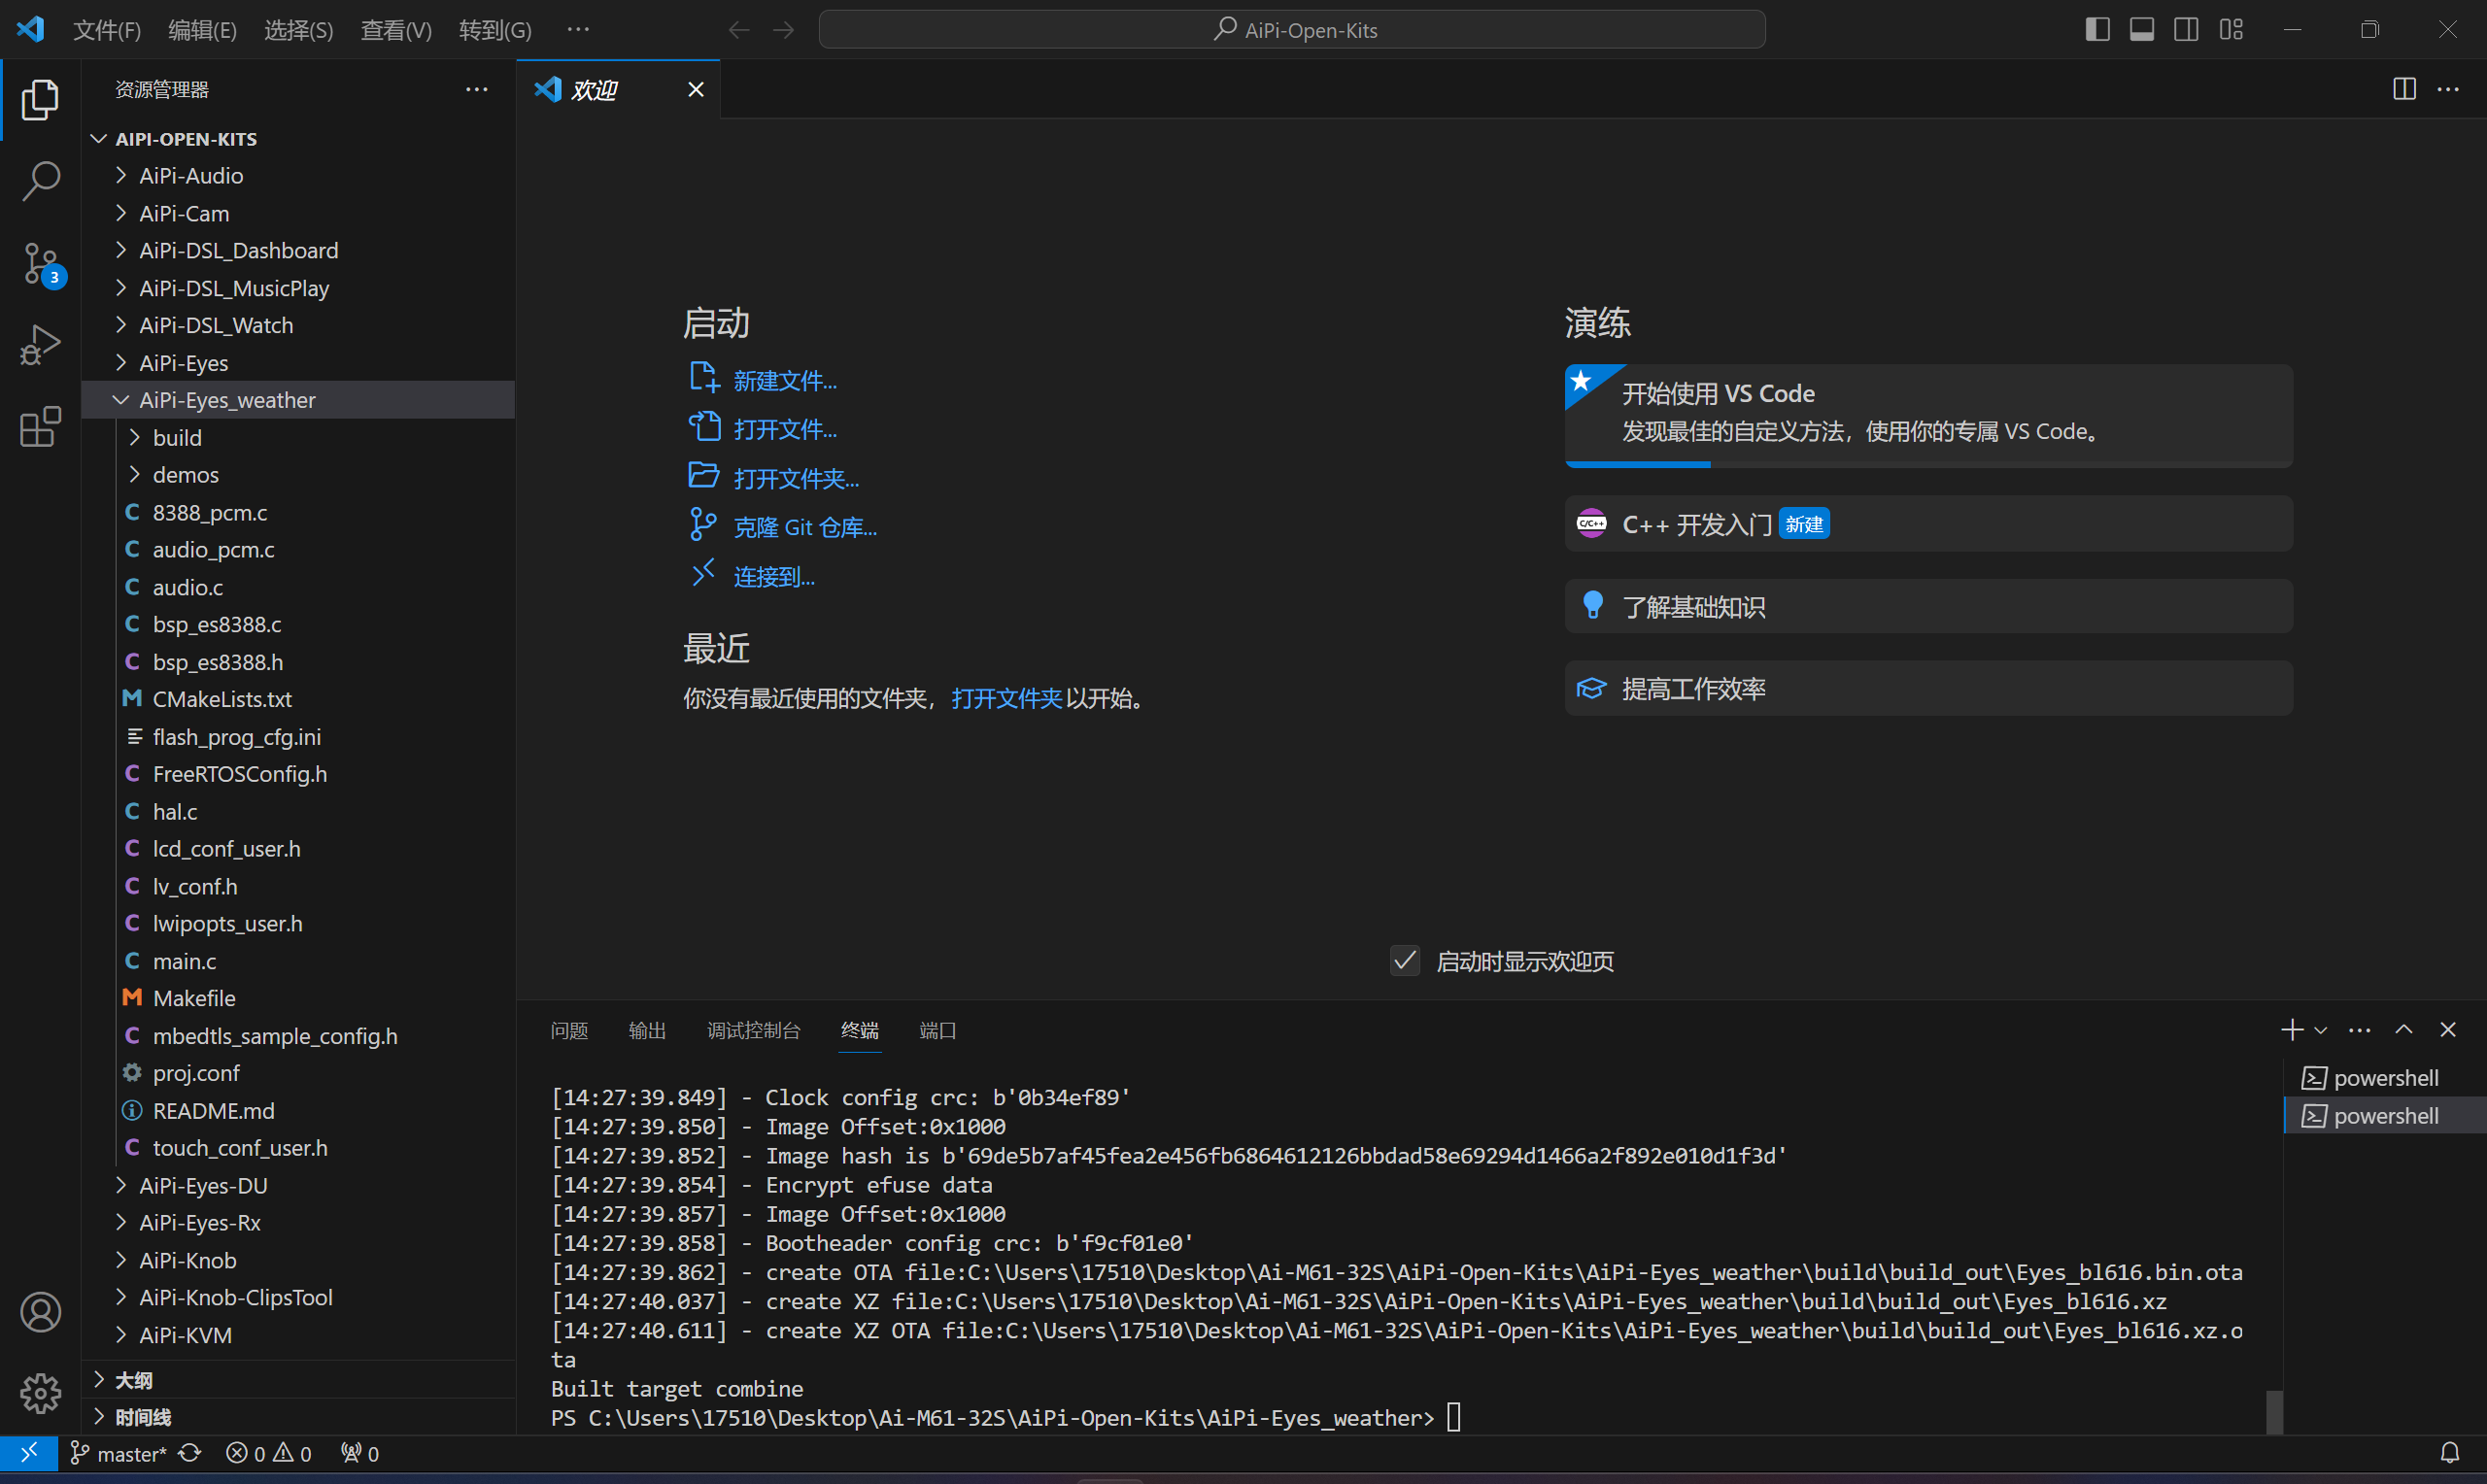Open the 提高工作效率 walkthrough
The width and height of the screenshot is (2487, 1484).
pos(1928,688)
